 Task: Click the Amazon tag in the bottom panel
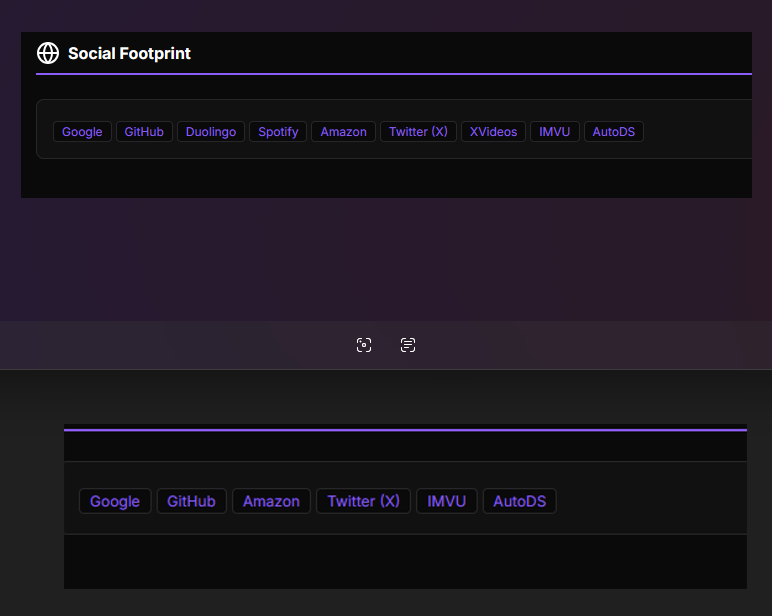coord(271,501)
